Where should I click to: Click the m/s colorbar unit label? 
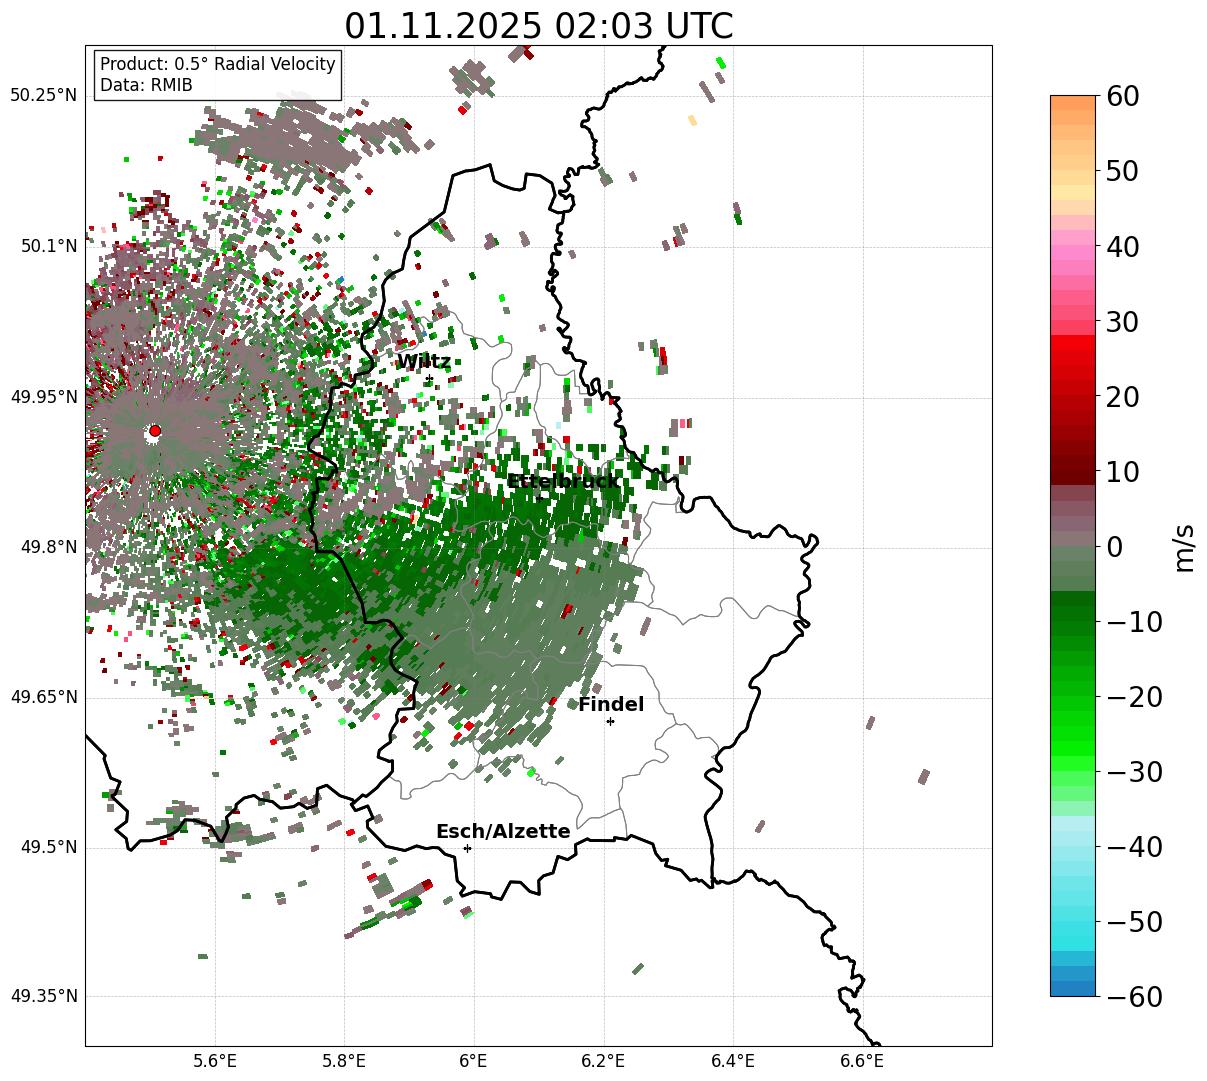tap(1184, 547)
